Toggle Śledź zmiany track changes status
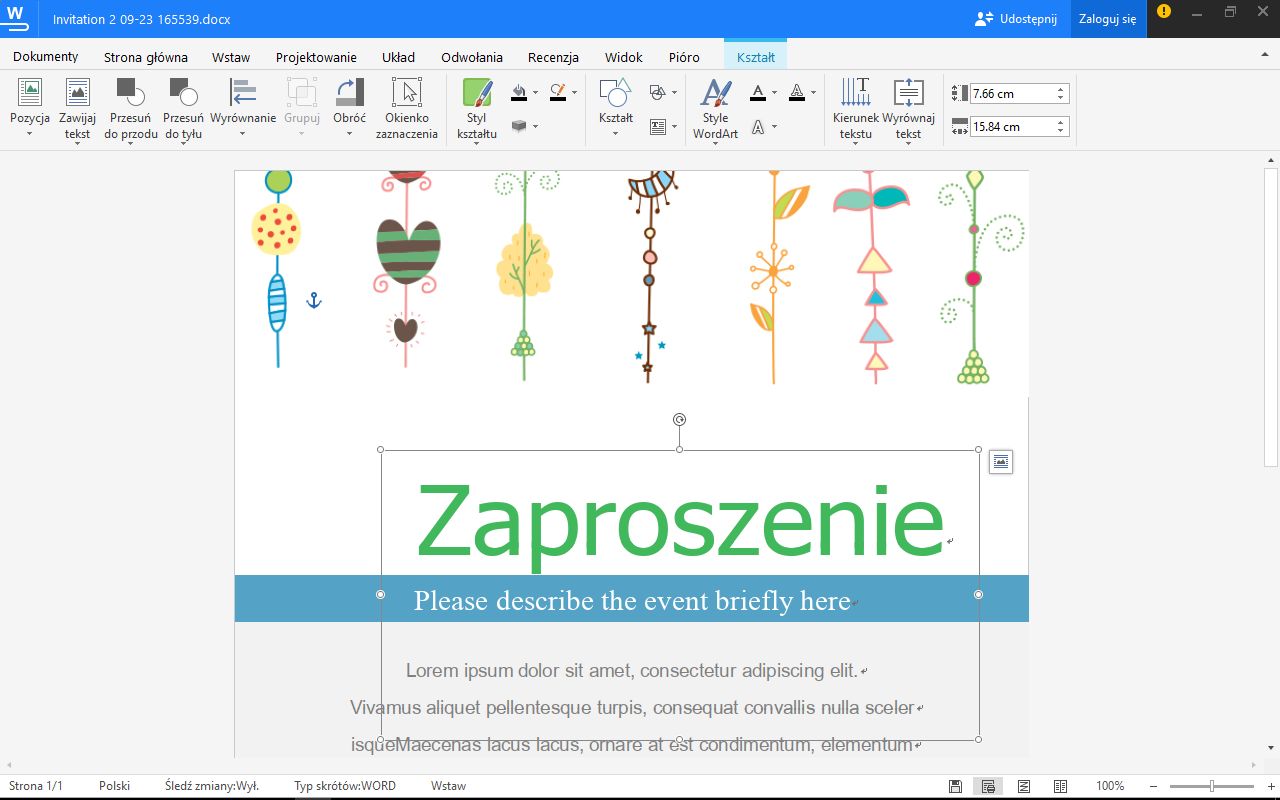1280x800 pixels. [x=212, y=786]
